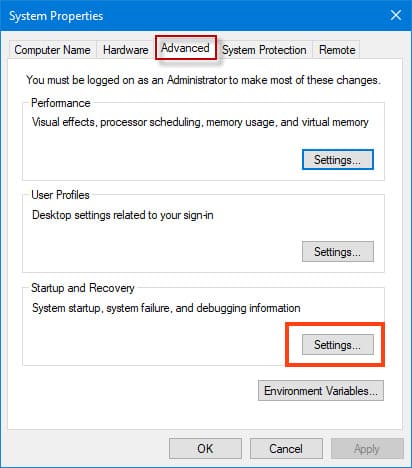
Task: Click the Startup and Recovery group heading
Action: click(x=83, y=288)
